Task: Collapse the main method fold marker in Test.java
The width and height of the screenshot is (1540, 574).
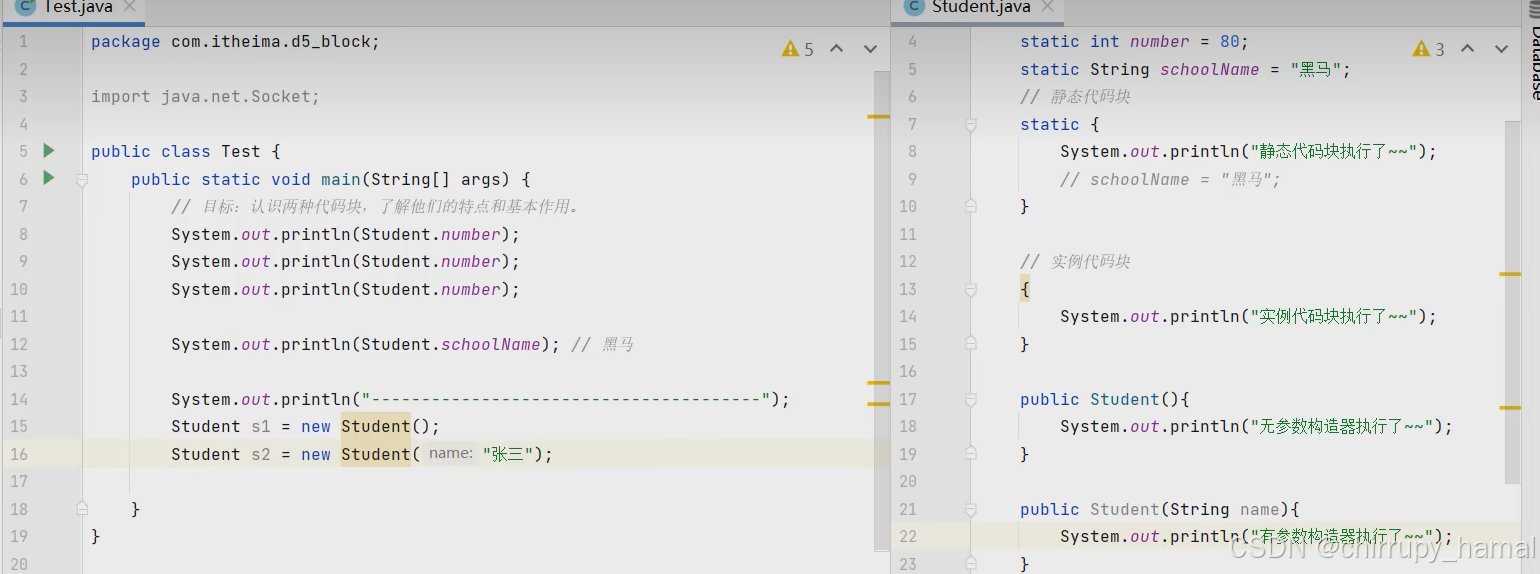Action: pyautogui.click(x=83, y=179)
